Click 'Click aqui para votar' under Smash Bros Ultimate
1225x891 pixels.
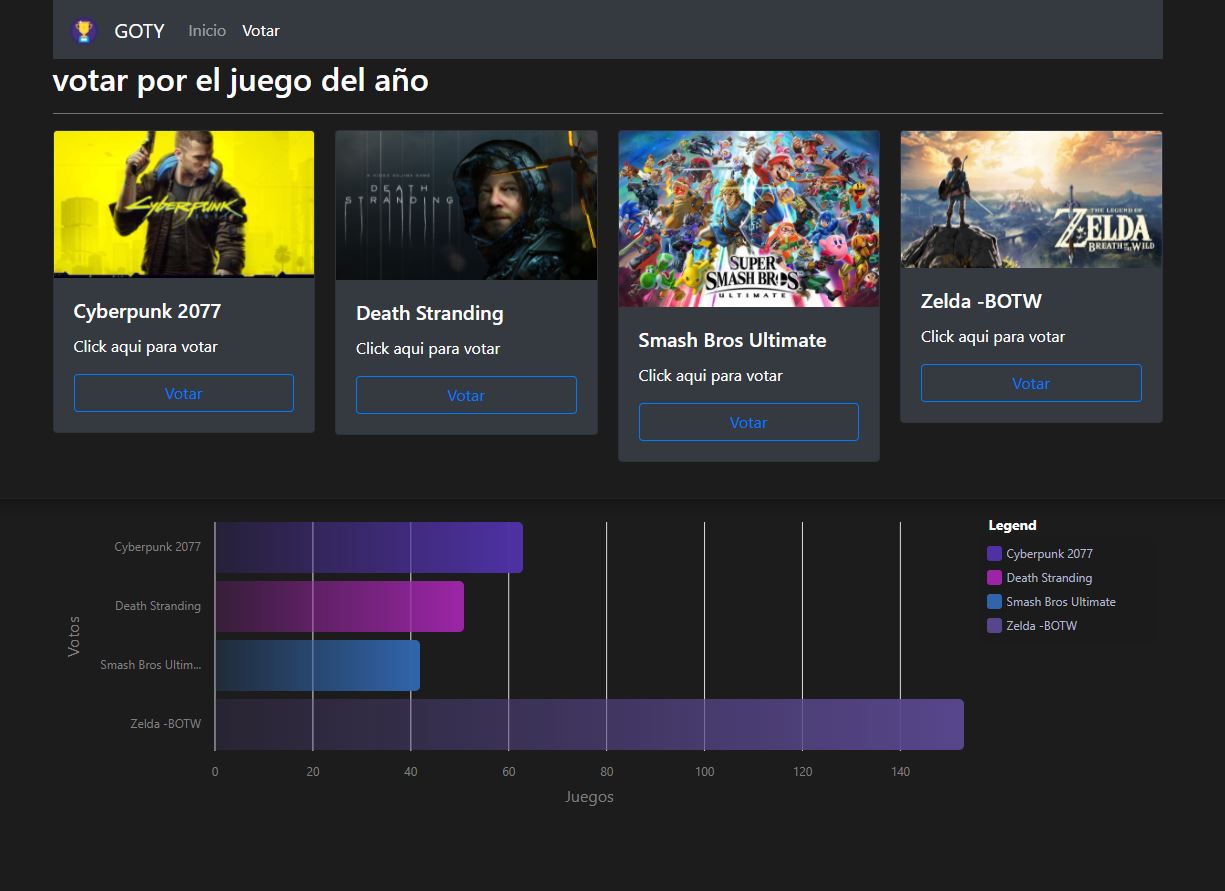711,376
